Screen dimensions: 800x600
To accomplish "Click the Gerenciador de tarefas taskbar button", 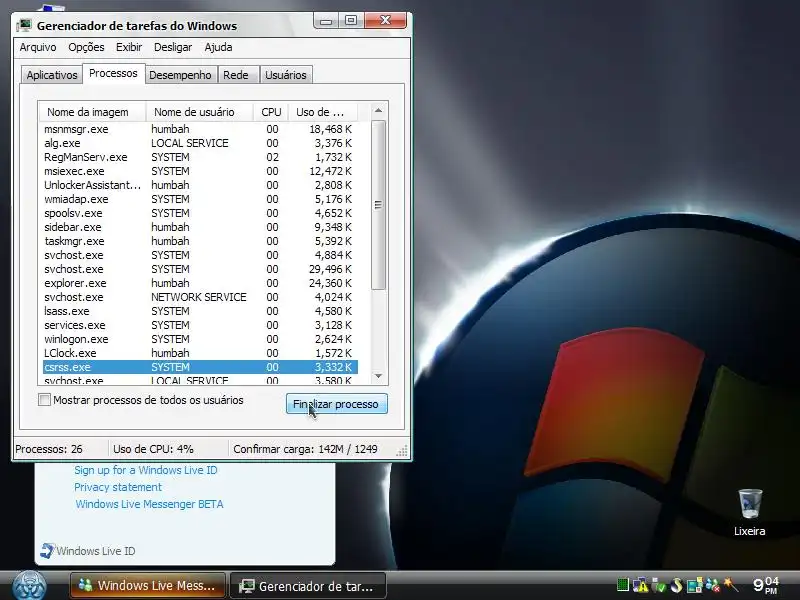I will pos(308,586).
